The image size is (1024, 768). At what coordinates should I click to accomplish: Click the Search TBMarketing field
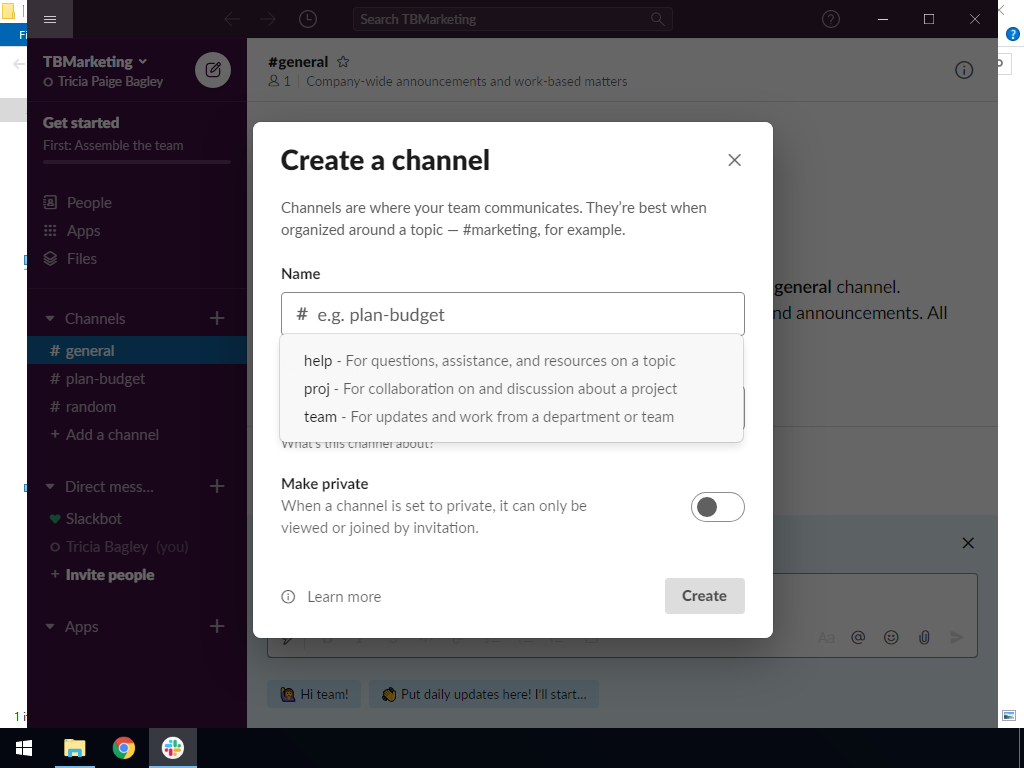[x=513, y=19]
